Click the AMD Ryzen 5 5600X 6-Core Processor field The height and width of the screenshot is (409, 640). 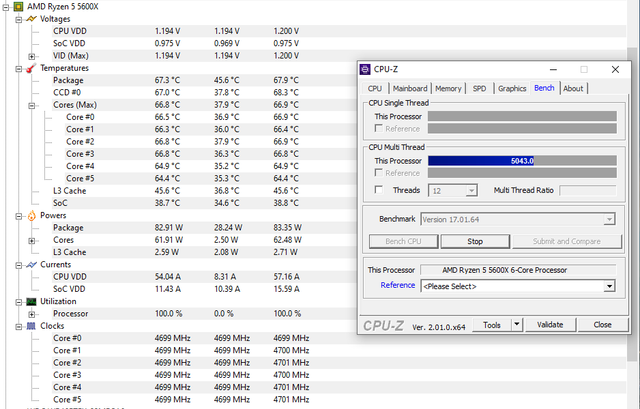pos(518,270)
